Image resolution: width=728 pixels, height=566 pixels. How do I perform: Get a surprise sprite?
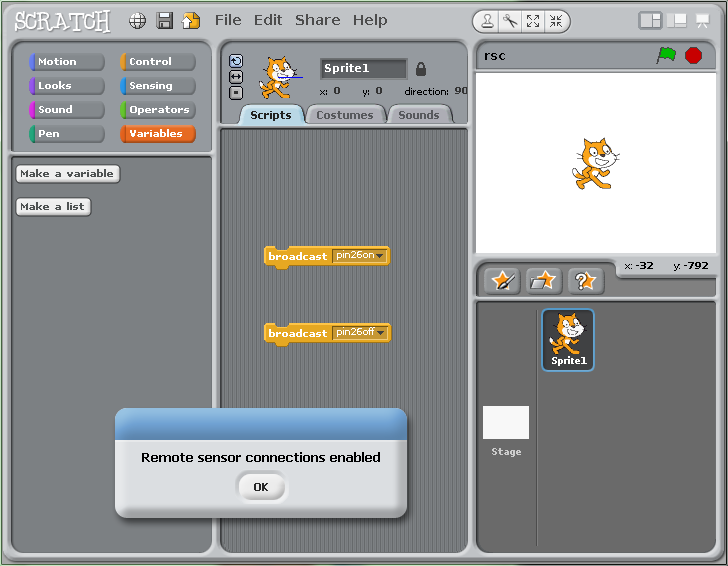point(586,281)
